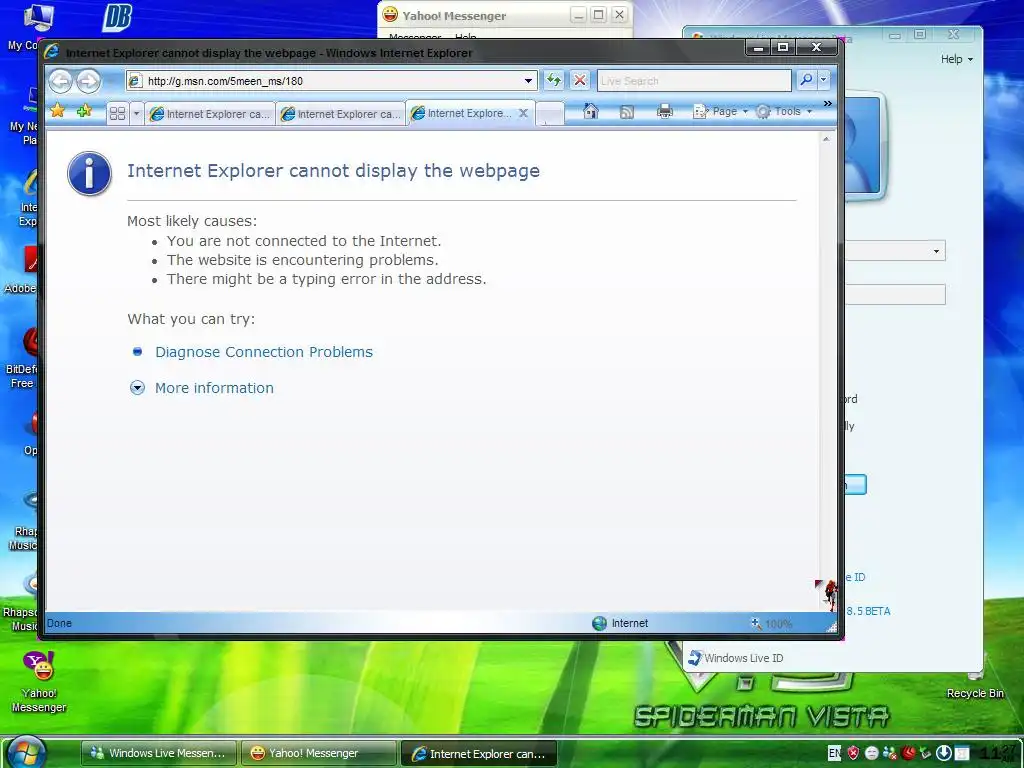This screenshot has width=1024, height=768.
Task: Click the Home toolbar icon
Action: tap(590, 112)
